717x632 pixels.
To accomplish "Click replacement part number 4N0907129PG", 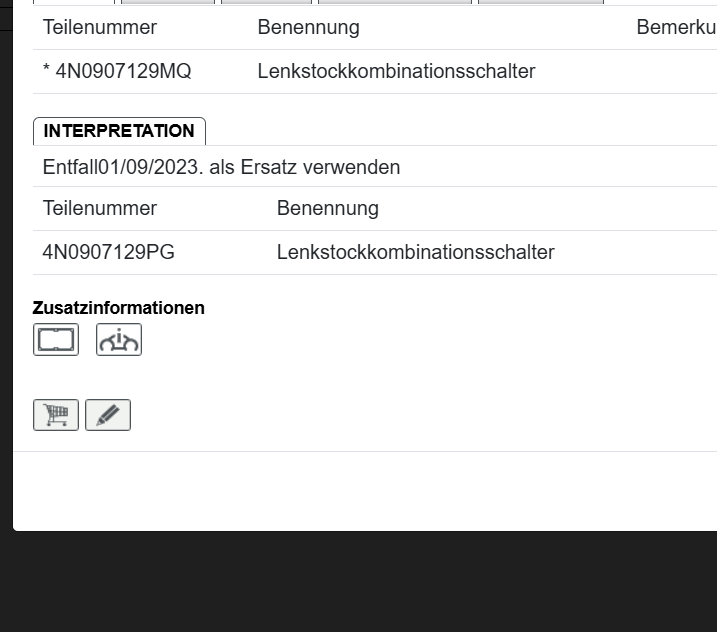I will 109,252.
